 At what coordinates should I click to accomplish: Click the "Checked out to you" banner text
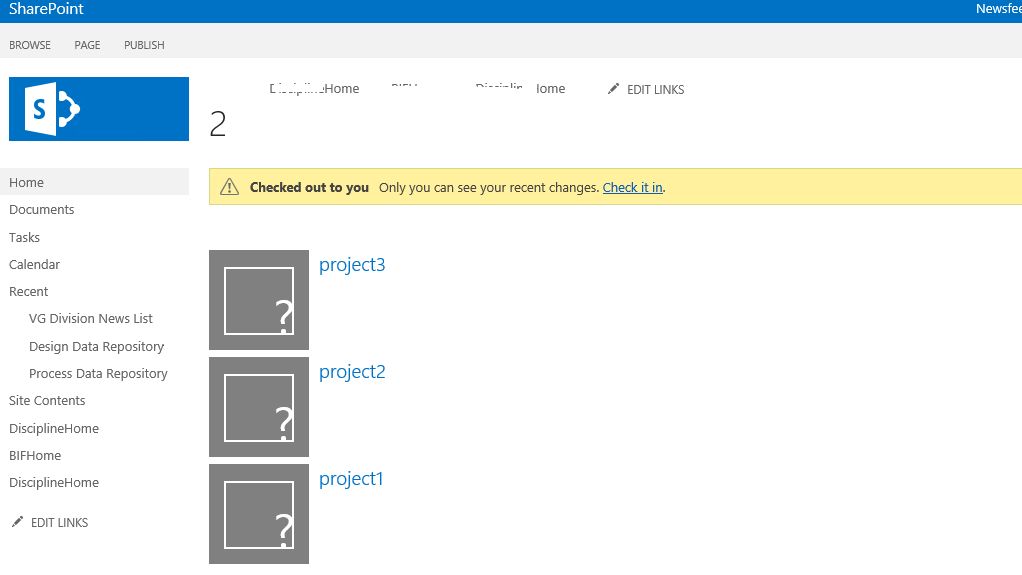click(x=310, y=188)
